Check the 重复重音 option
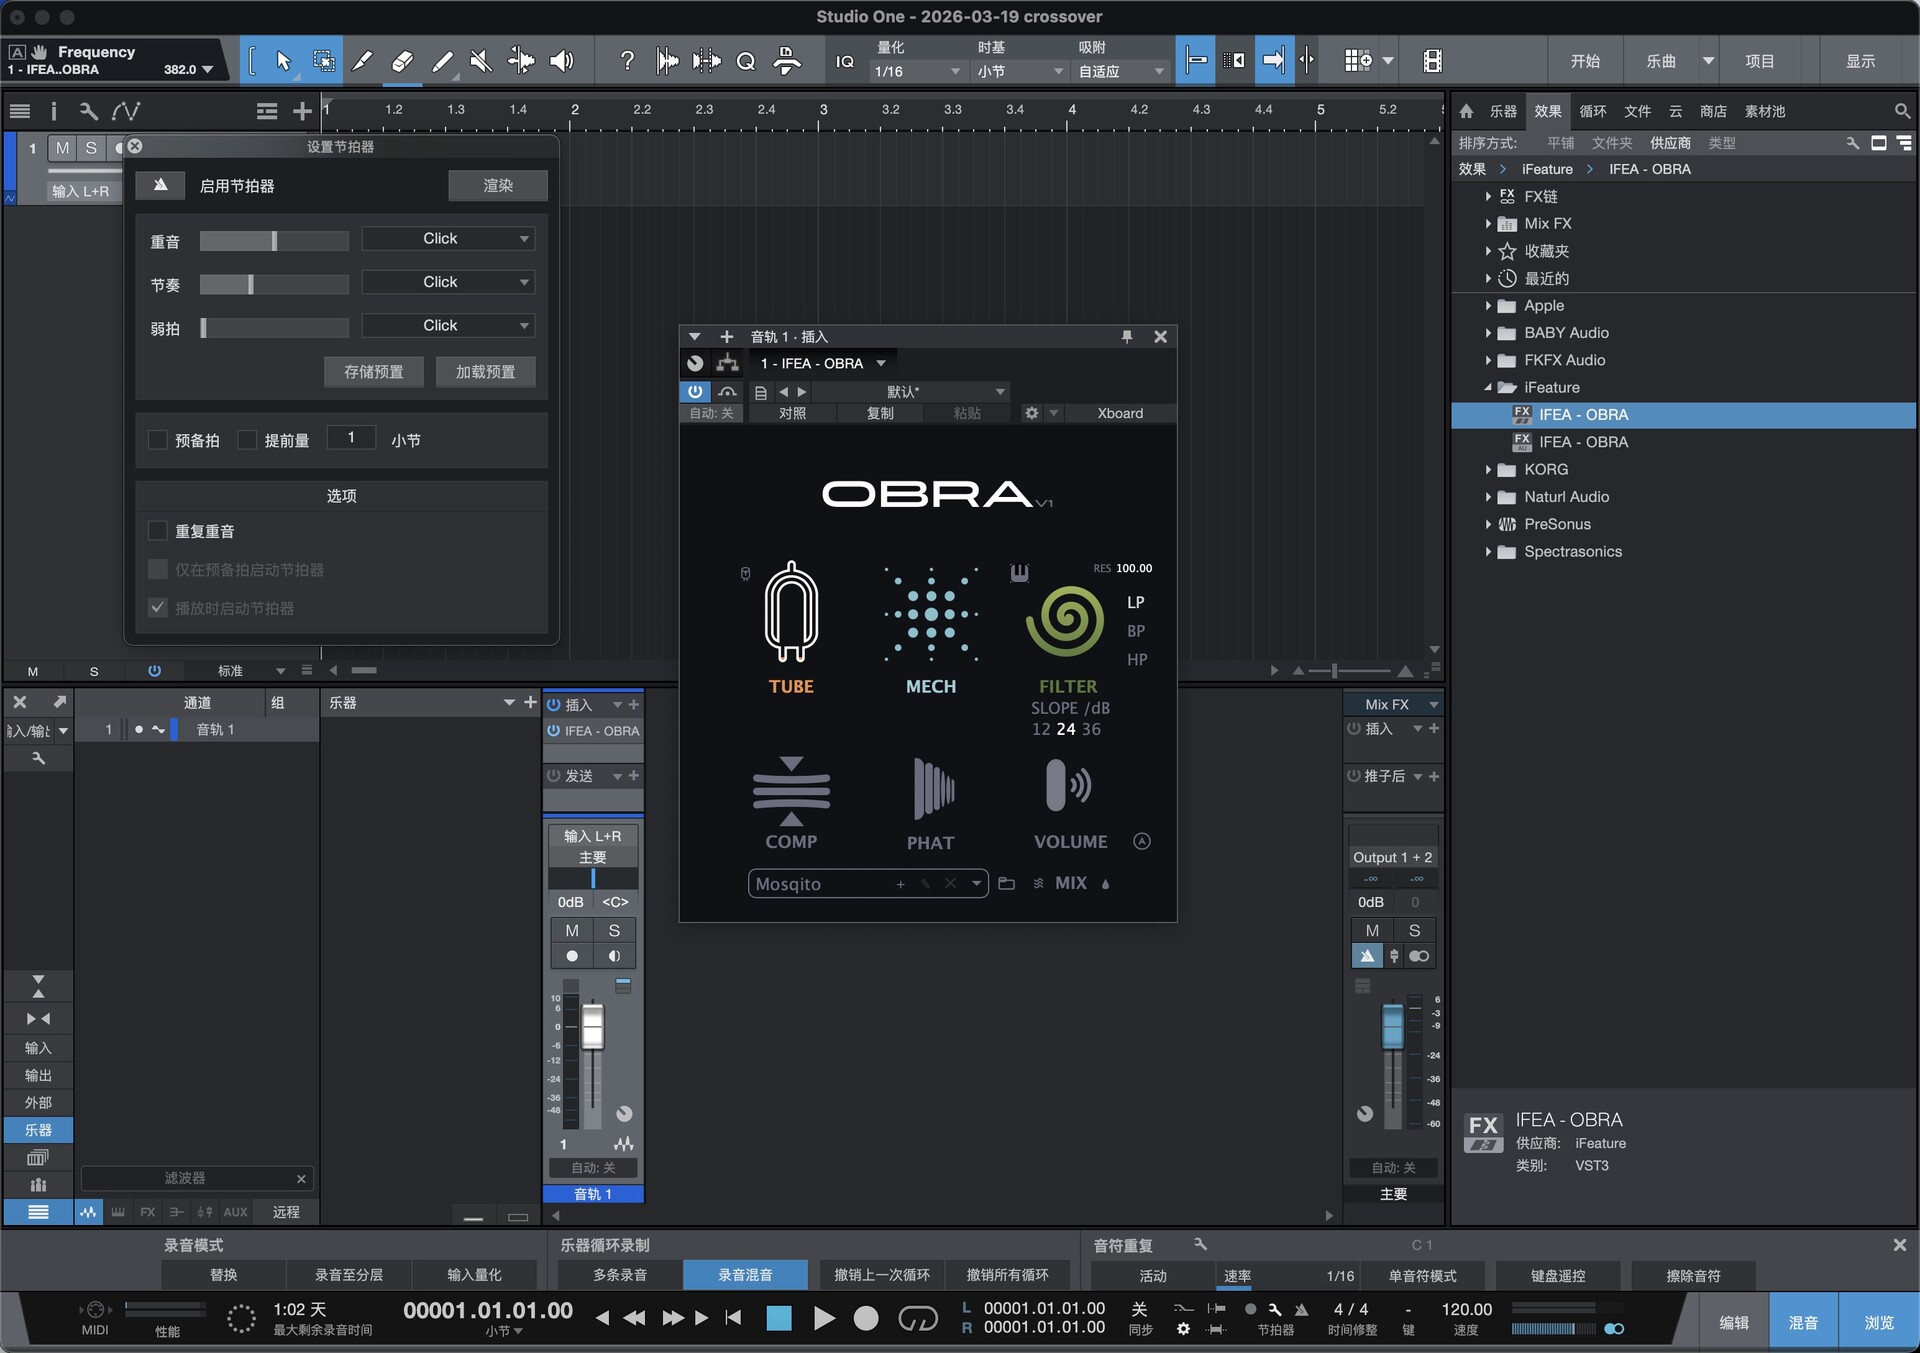The width and height of the screenshot is (1920, 1353). click(158, 531)
